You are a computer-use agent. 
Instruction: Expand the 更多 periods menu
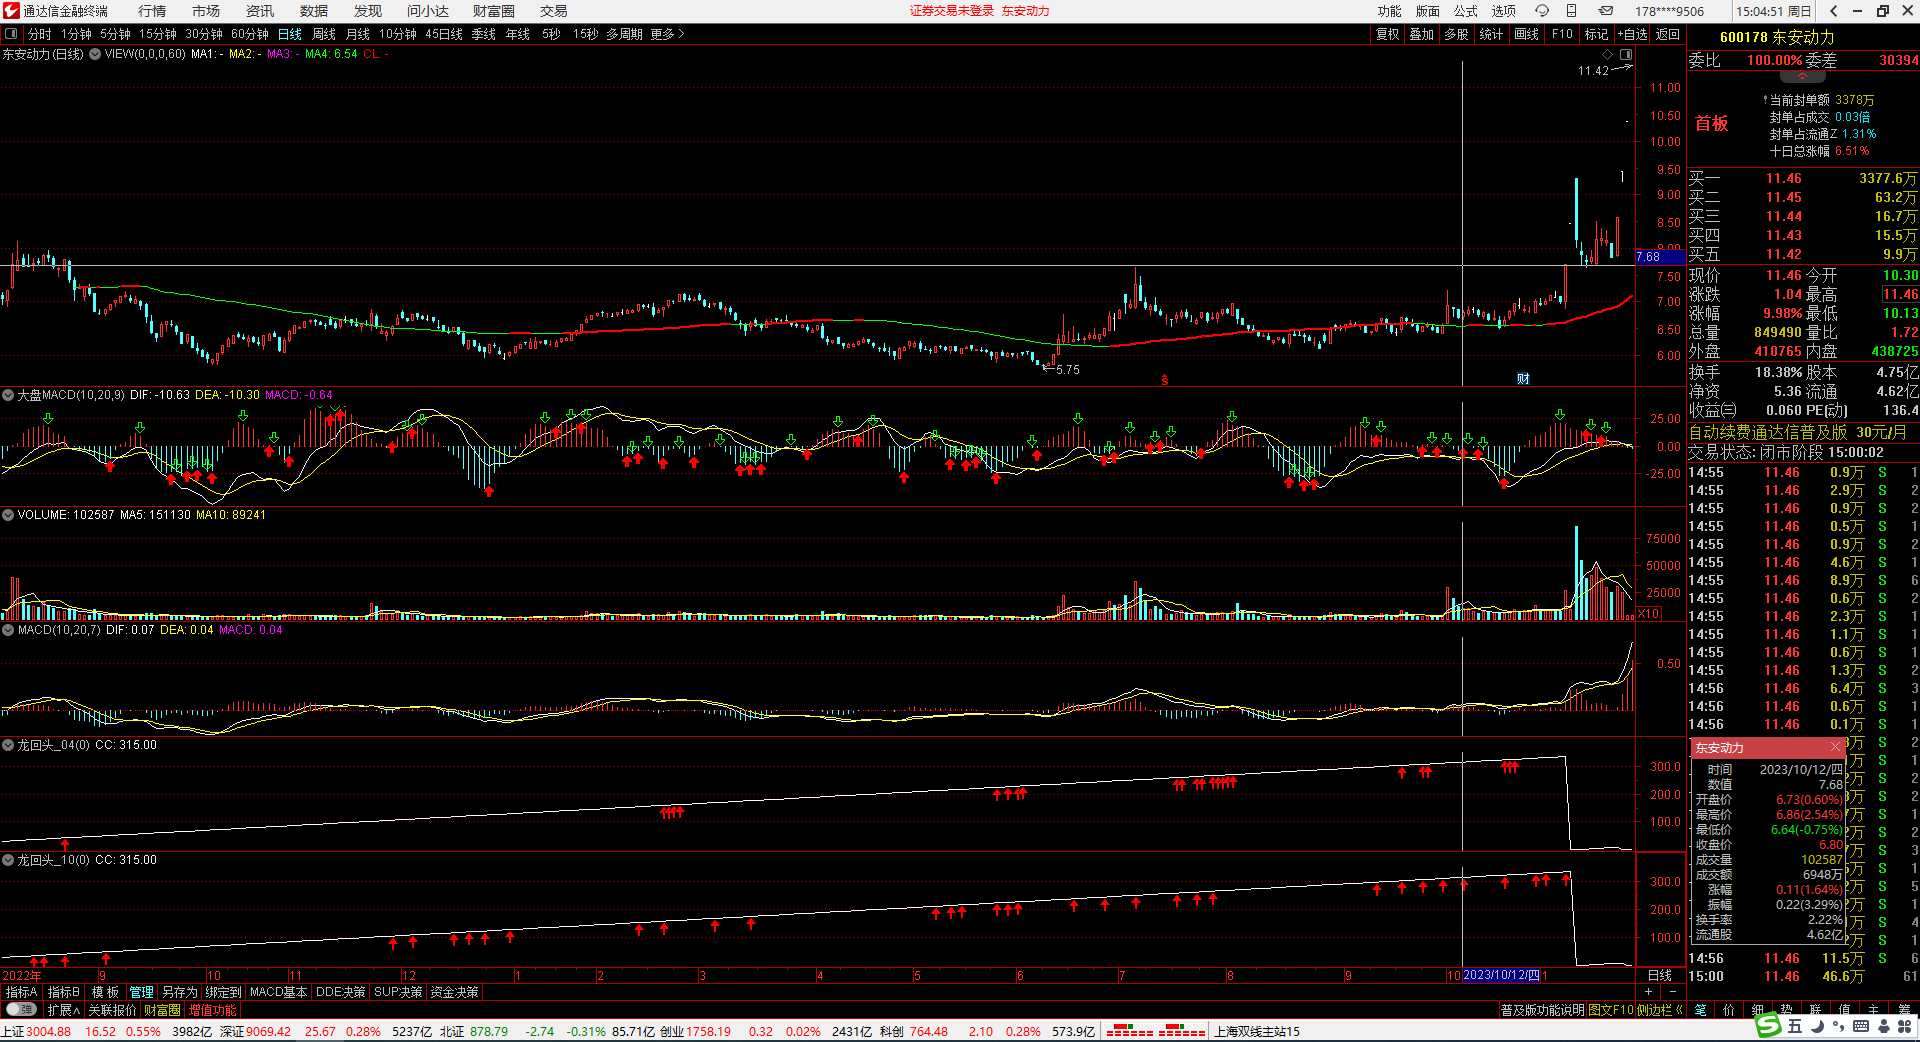668,34
